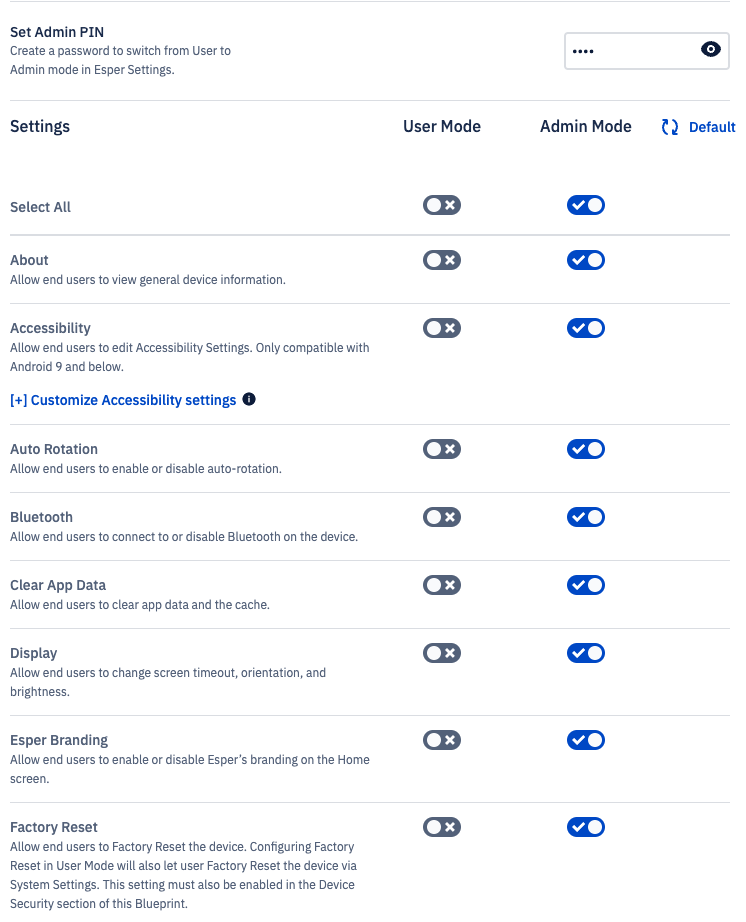This screenshot has height=922, width=746.
Task: Show the Admin PIN with eye icon
Action: tap(710, 49)
